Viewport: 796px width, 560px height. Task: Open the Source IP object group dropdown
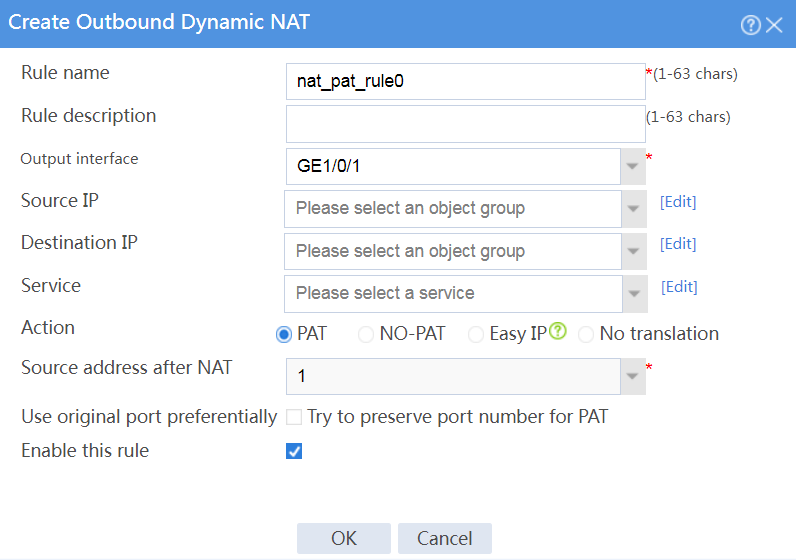click(634, 209)
